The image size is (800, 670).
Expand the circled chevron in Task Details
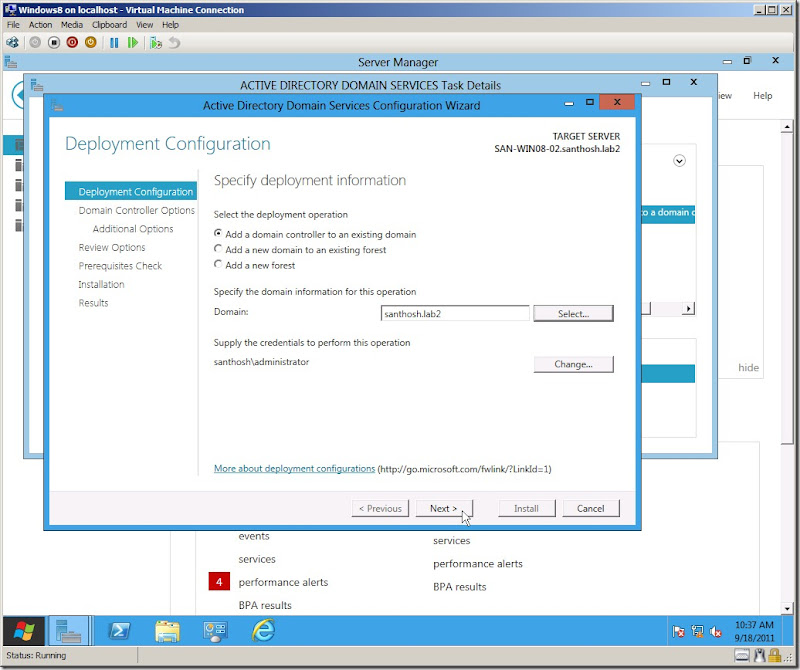tap(679, 161)
